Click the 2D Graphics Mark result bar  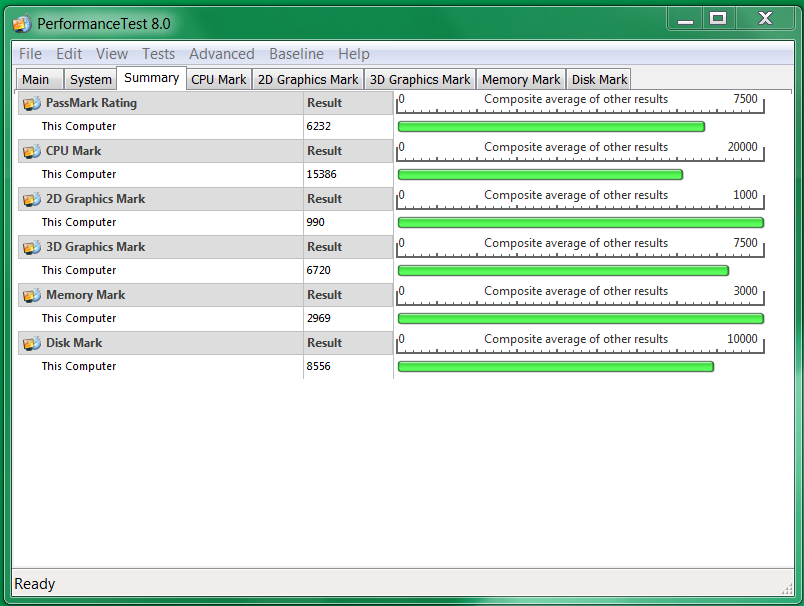(x=581, y=223)
